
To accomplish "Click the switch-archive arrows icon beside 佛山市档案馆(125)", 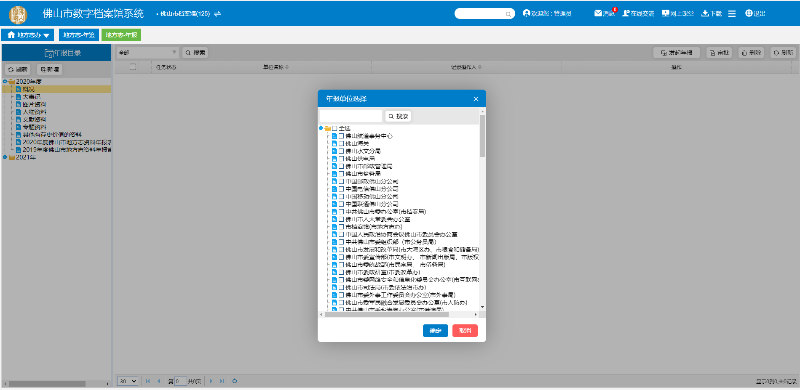I will pyautogui.click(x=218, y=14).
